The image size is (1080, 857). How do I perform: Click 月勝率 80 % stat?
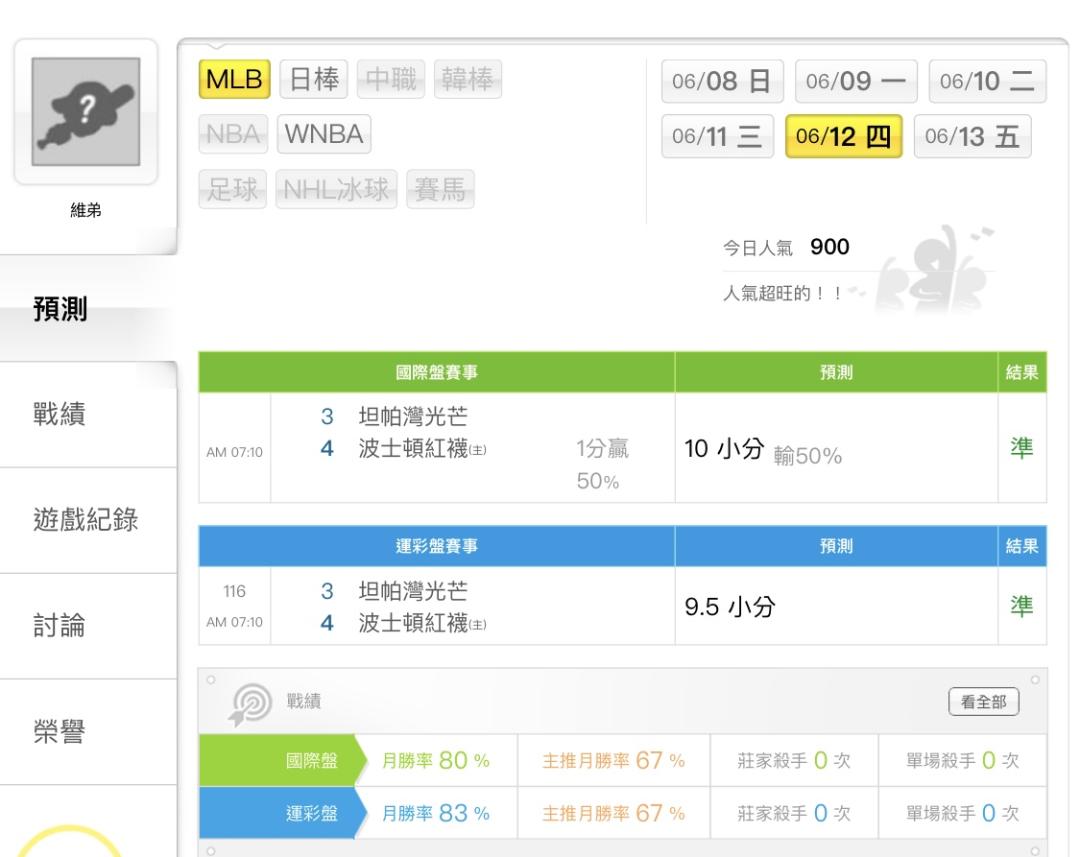pos(436,761)
